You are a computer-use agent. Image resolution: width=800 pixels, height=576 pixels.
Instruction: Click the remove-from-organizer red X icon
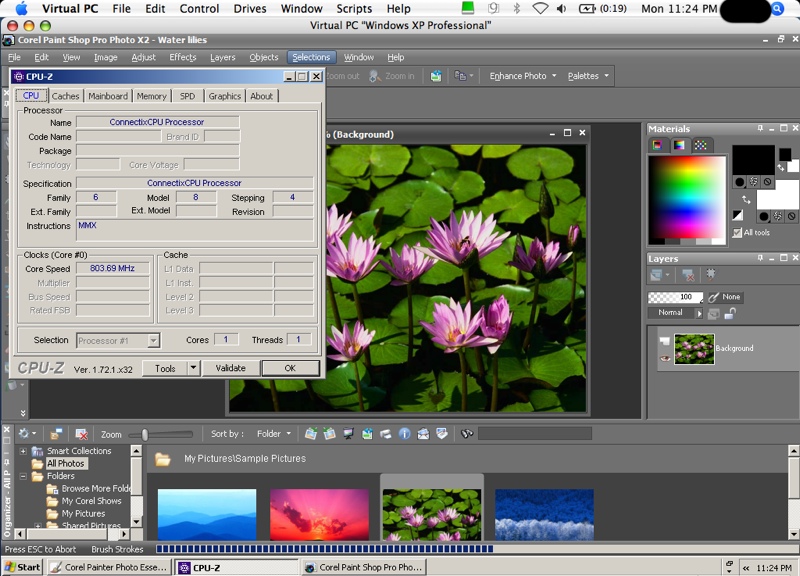click(x=81, y=434)
